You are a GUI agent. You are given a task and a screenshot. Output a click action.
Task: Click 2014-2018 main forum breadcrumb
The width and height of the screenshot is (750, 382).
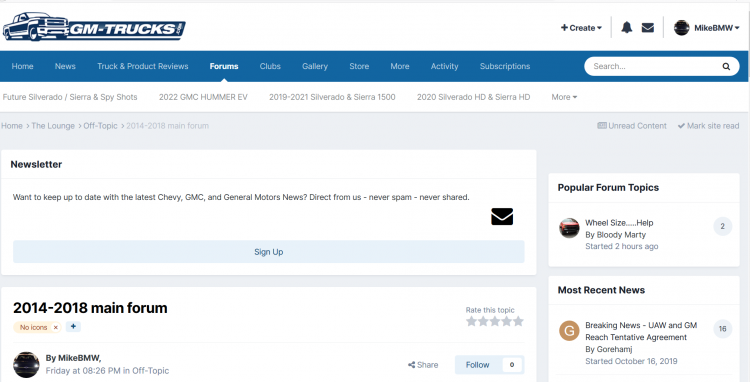[167, 126]
